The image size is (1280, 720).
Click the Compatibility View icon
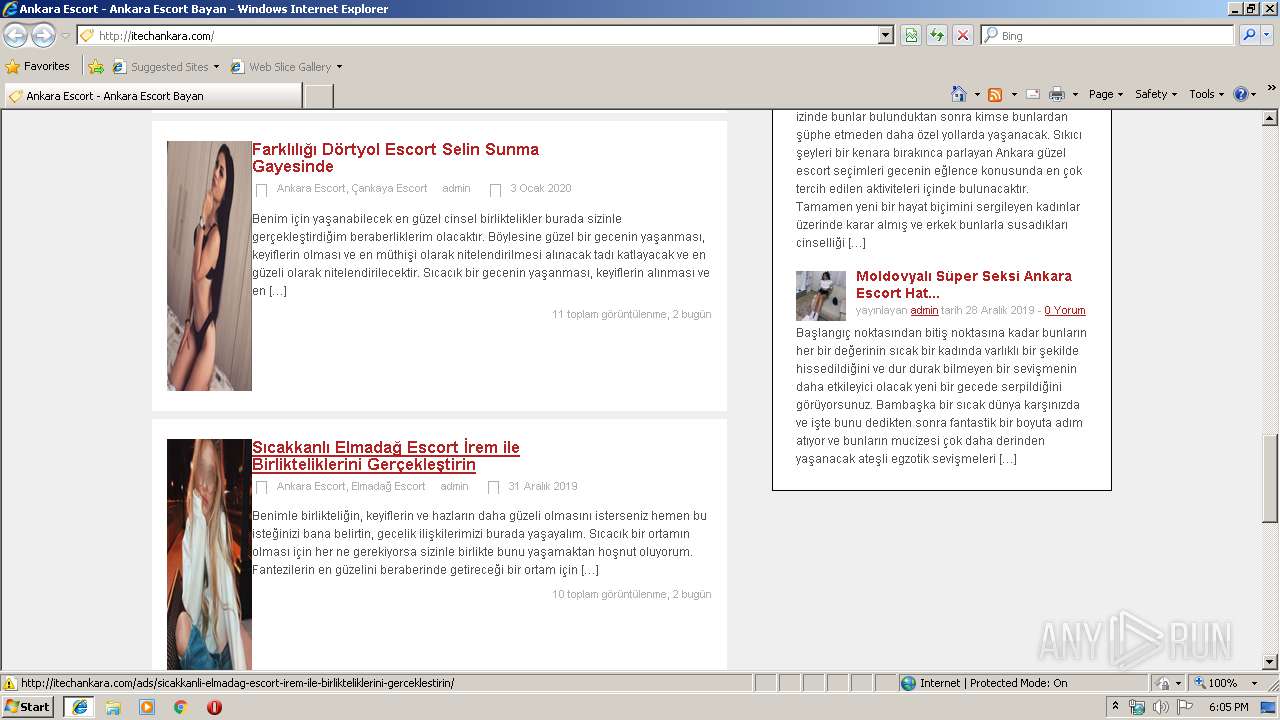click(911, 35)
